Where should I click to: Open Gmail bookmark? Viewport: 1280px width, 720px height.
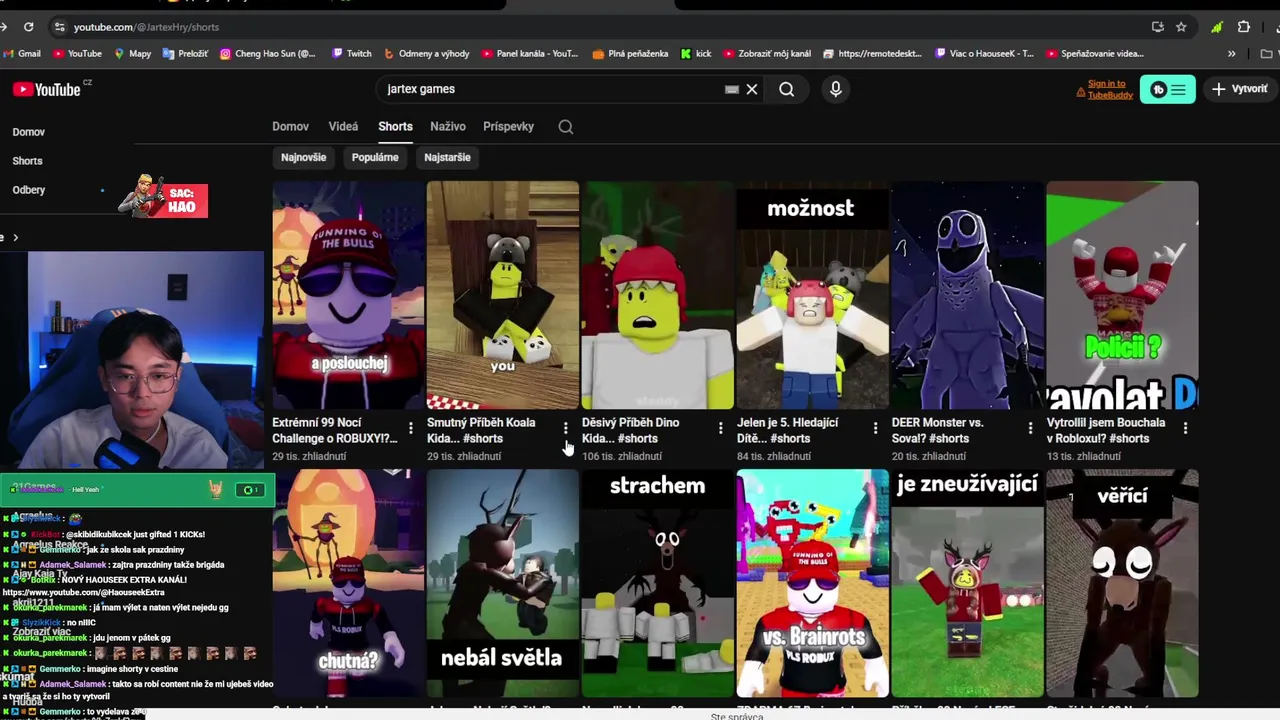click(x=22, y=54)
